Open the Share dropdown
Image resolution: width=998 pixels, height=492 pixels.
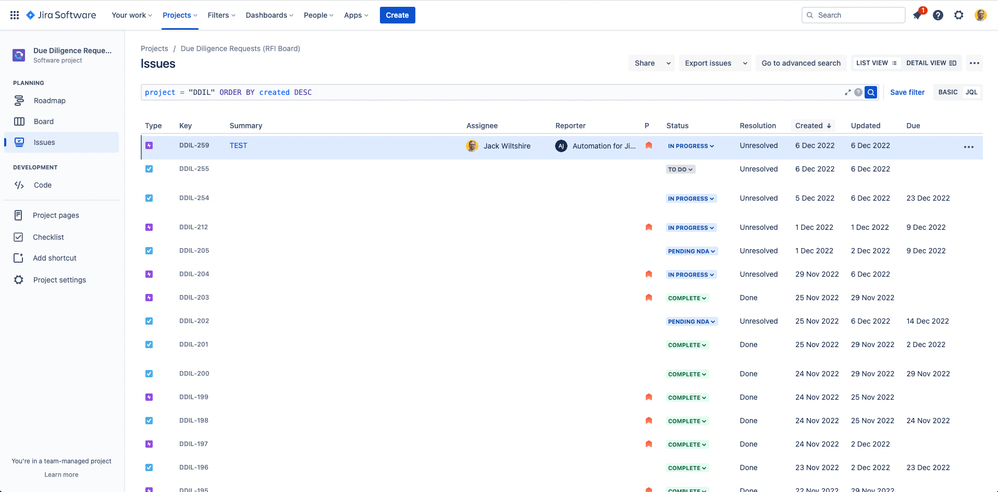pyautogui.click(x=651, y=63)
